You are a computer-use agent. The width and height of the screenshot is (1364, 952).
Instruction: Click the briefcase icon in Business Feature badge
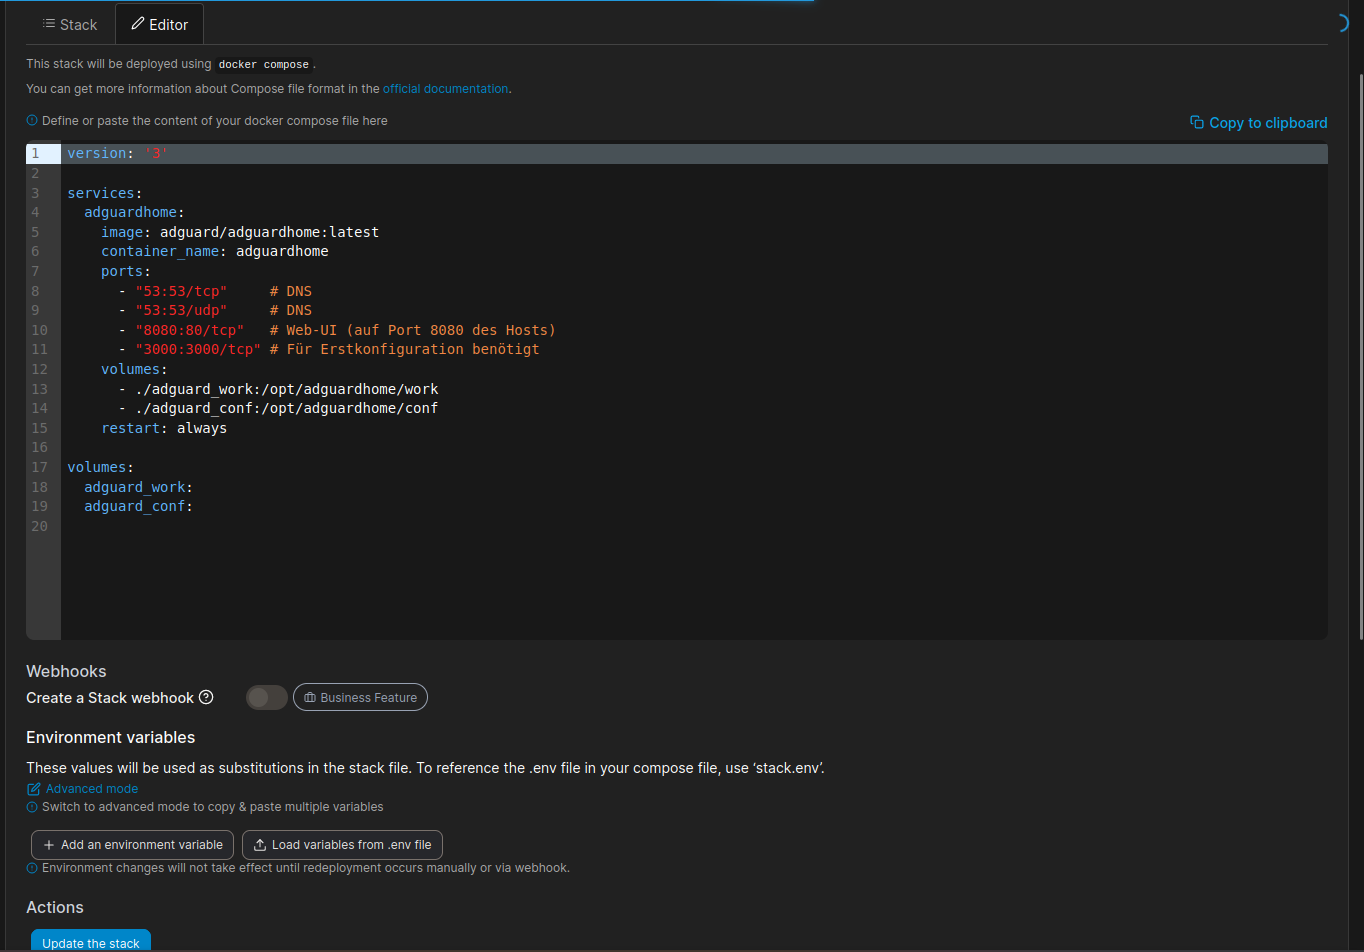pos(310,698)
